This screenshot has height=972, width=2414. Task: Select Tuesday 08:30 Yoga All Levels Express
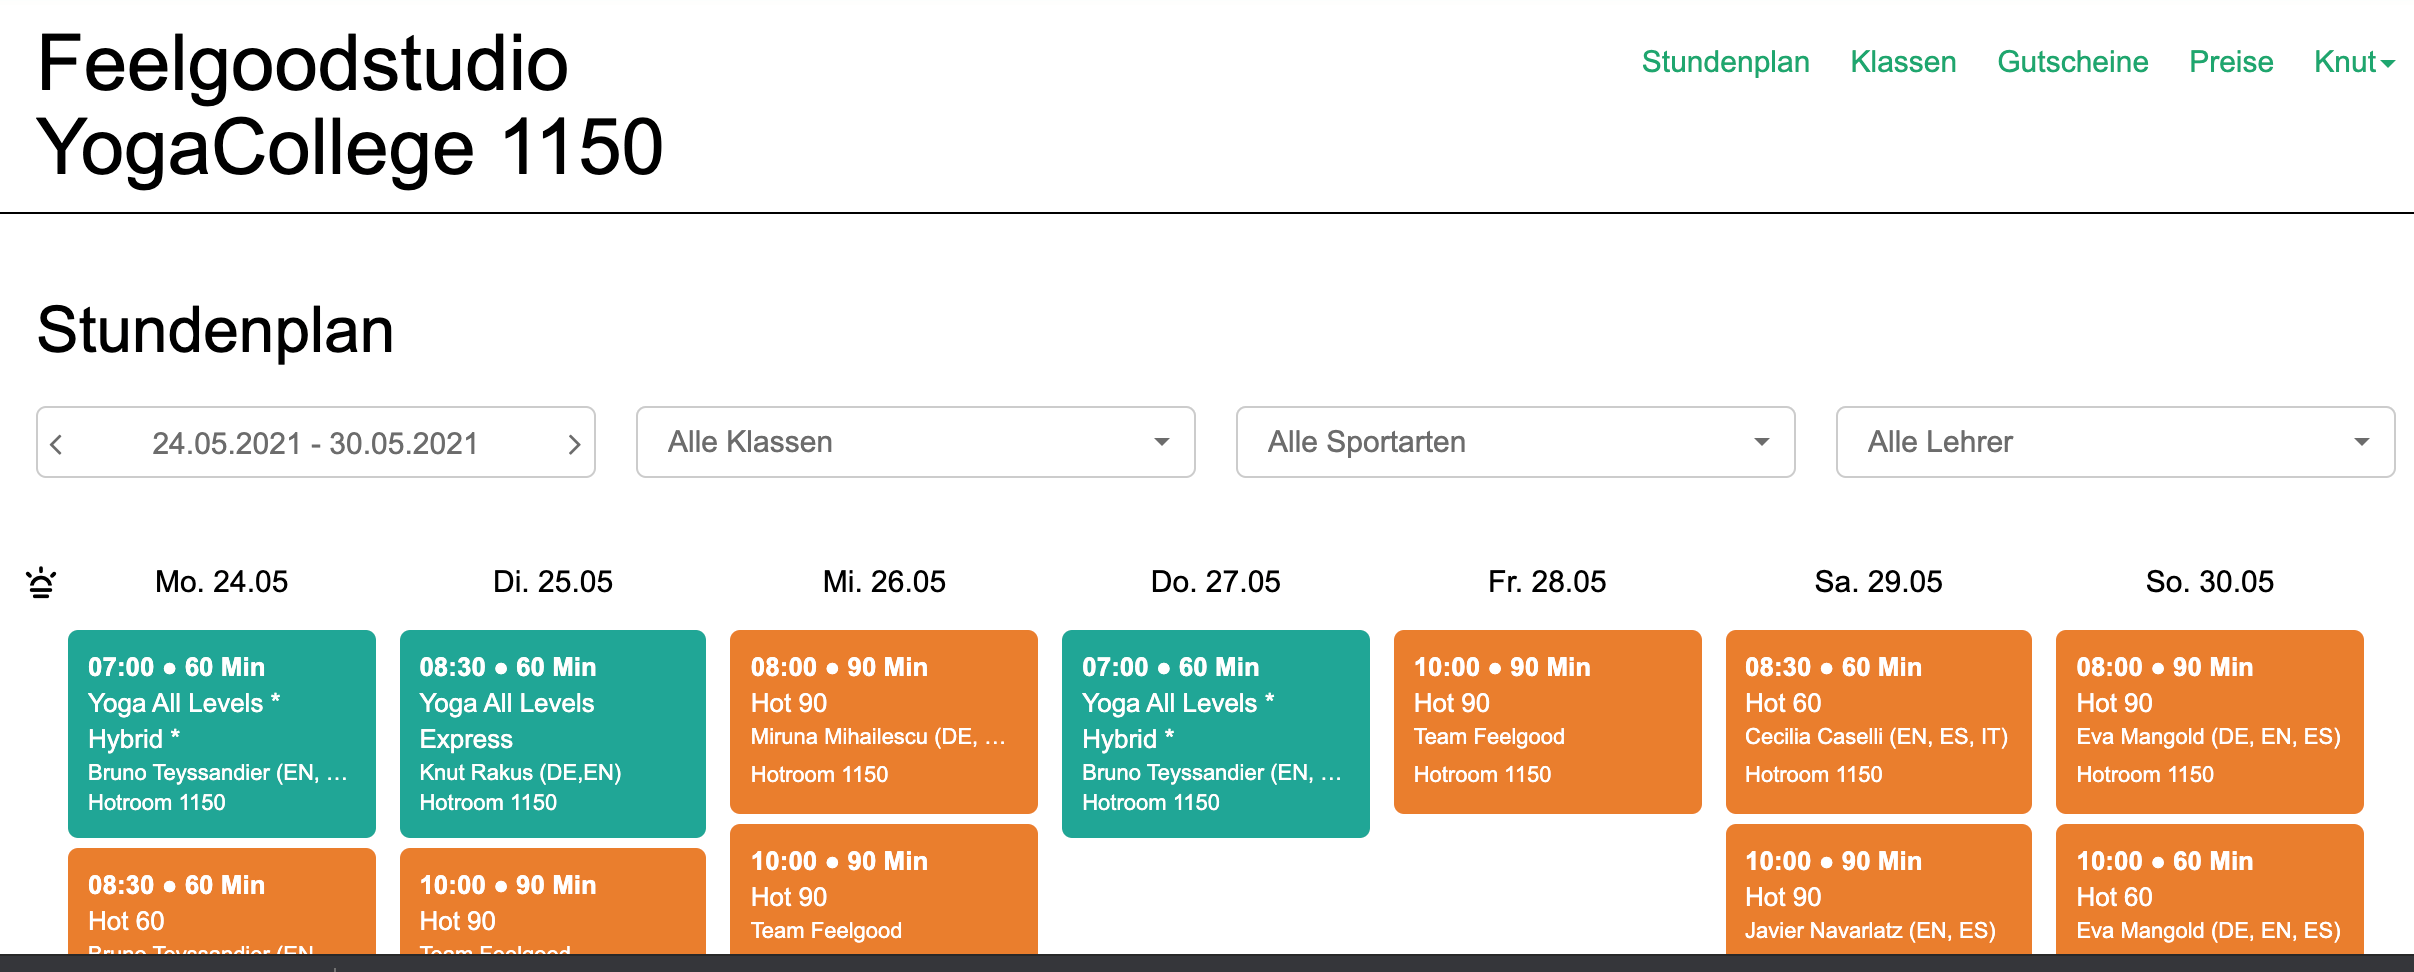coord(552,733)
